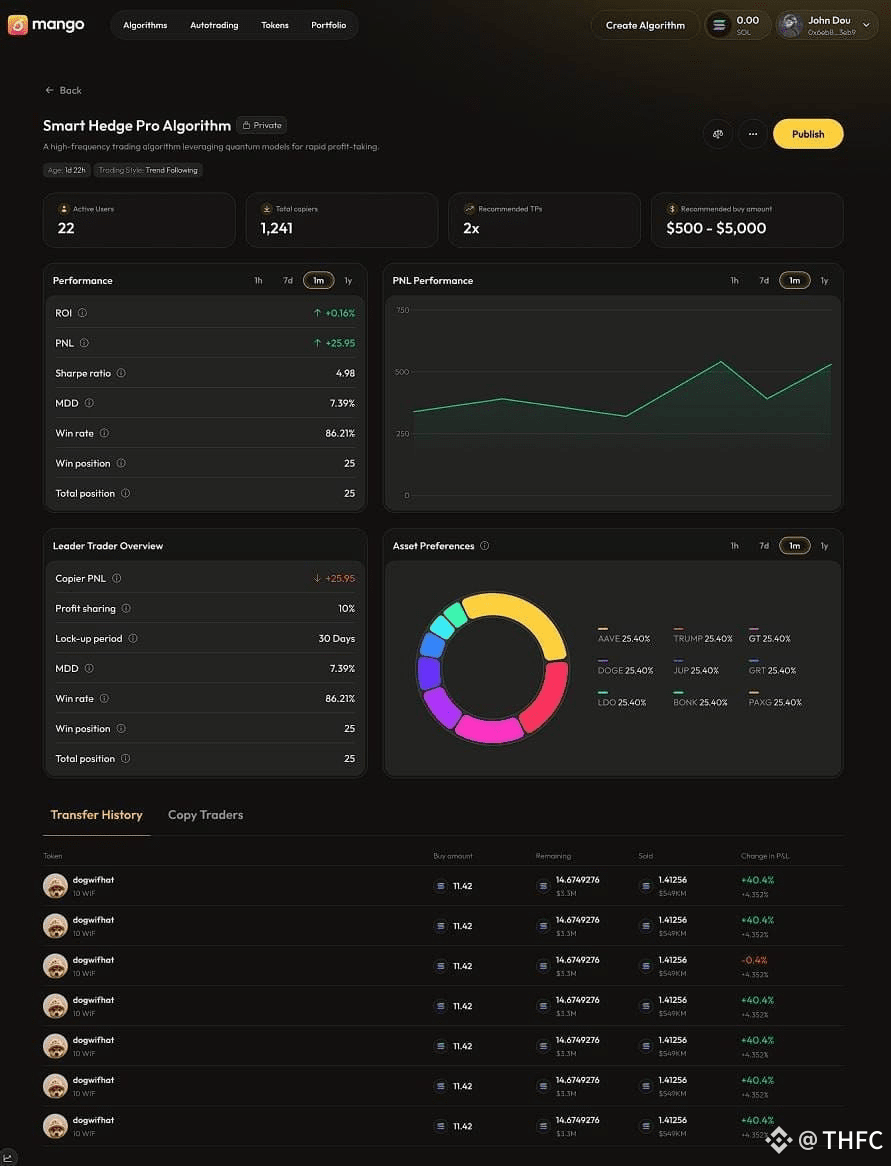Screen dimensions: 891x1166
Task: Open the compare scales icon button
Action: click(718, 134)
